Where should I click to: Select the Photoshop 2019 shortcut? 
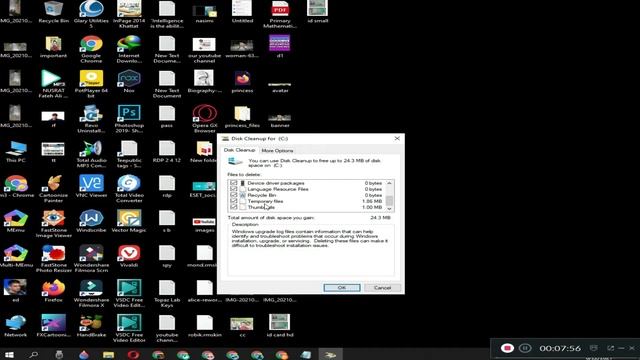click(129, 119)
